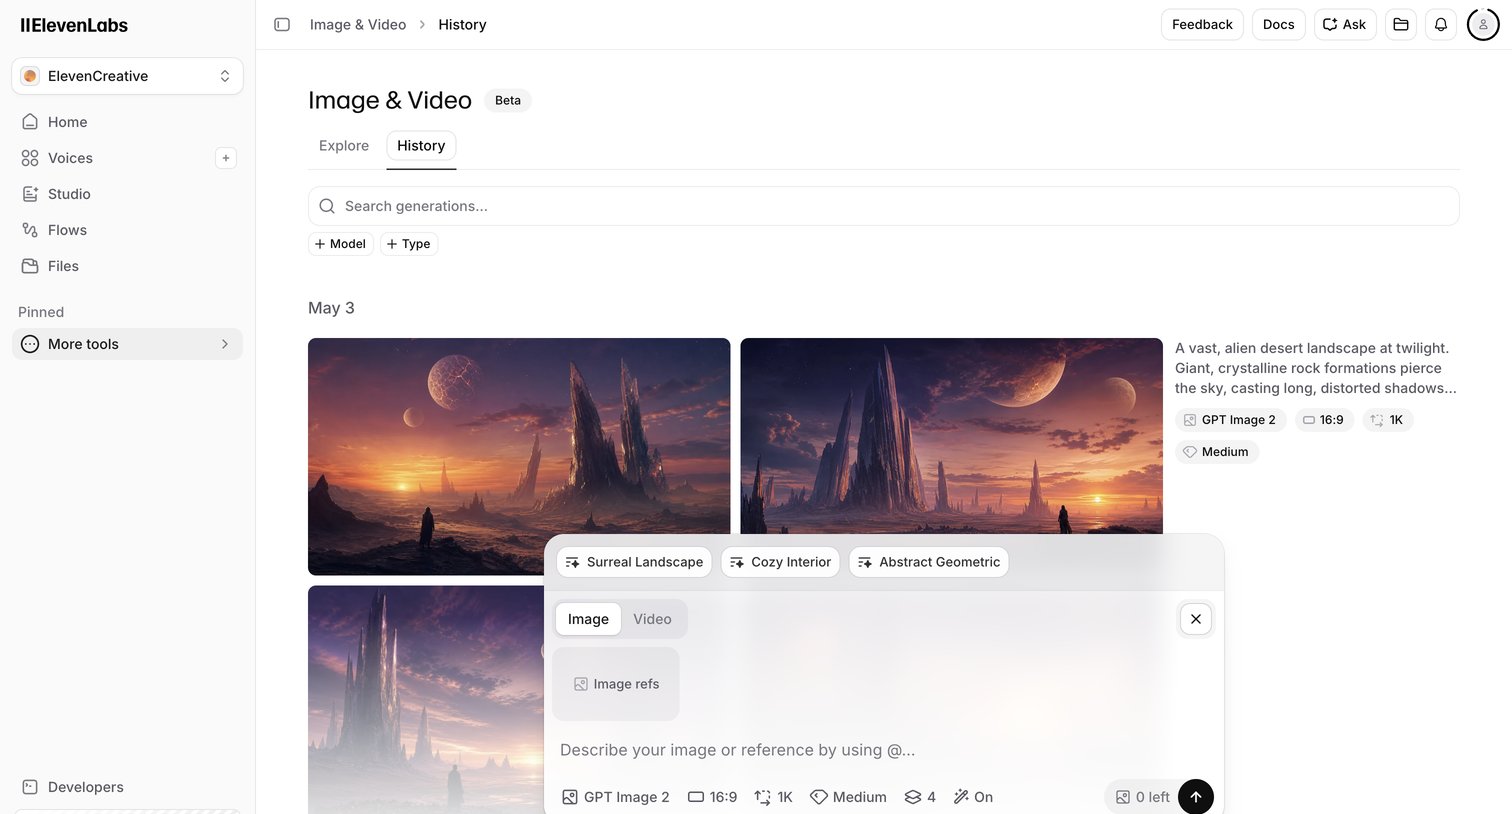The width and height of the screenshot is (1512, 814).
Task: Close the image prompt panel
Action: click(1196, 619)
